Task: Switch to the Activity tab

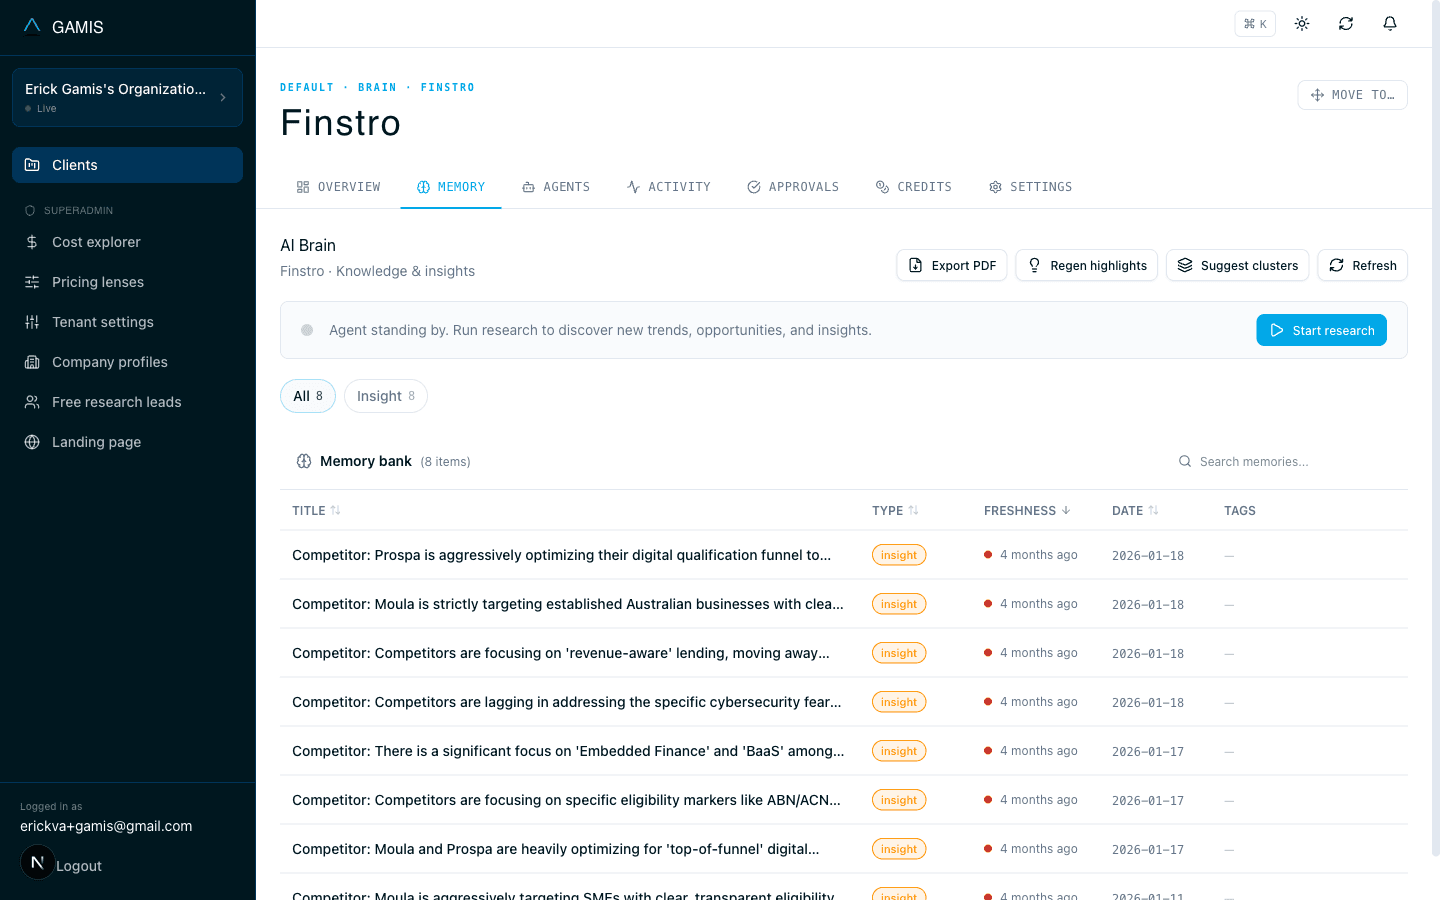Action: point(668,187)
